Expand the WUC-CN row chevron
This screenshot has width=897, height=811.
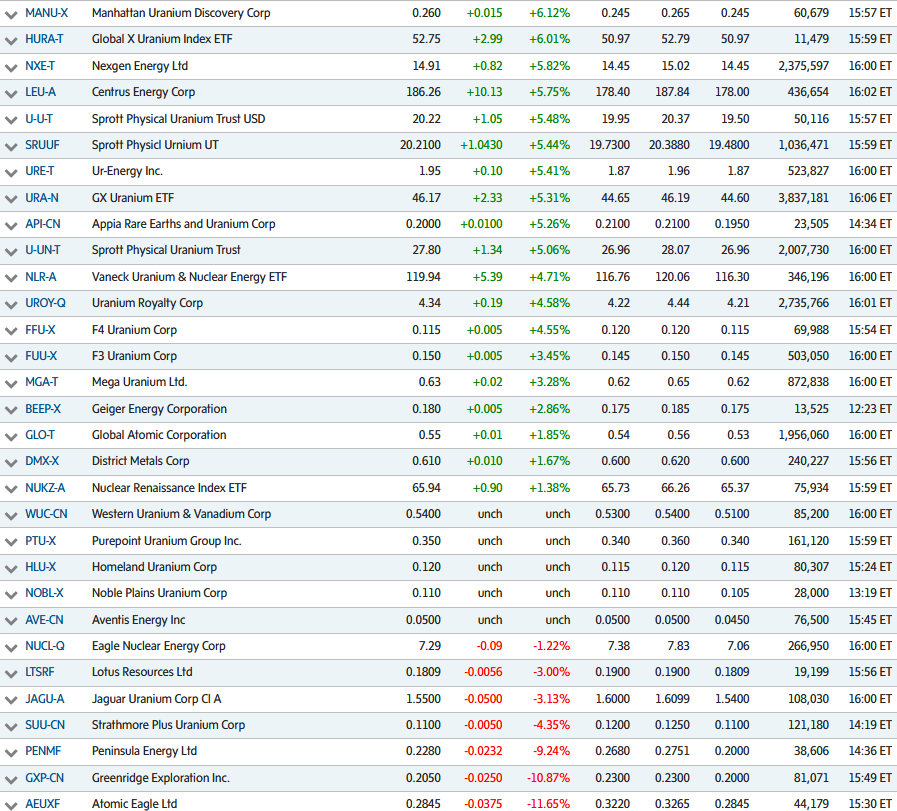point(11,515)
